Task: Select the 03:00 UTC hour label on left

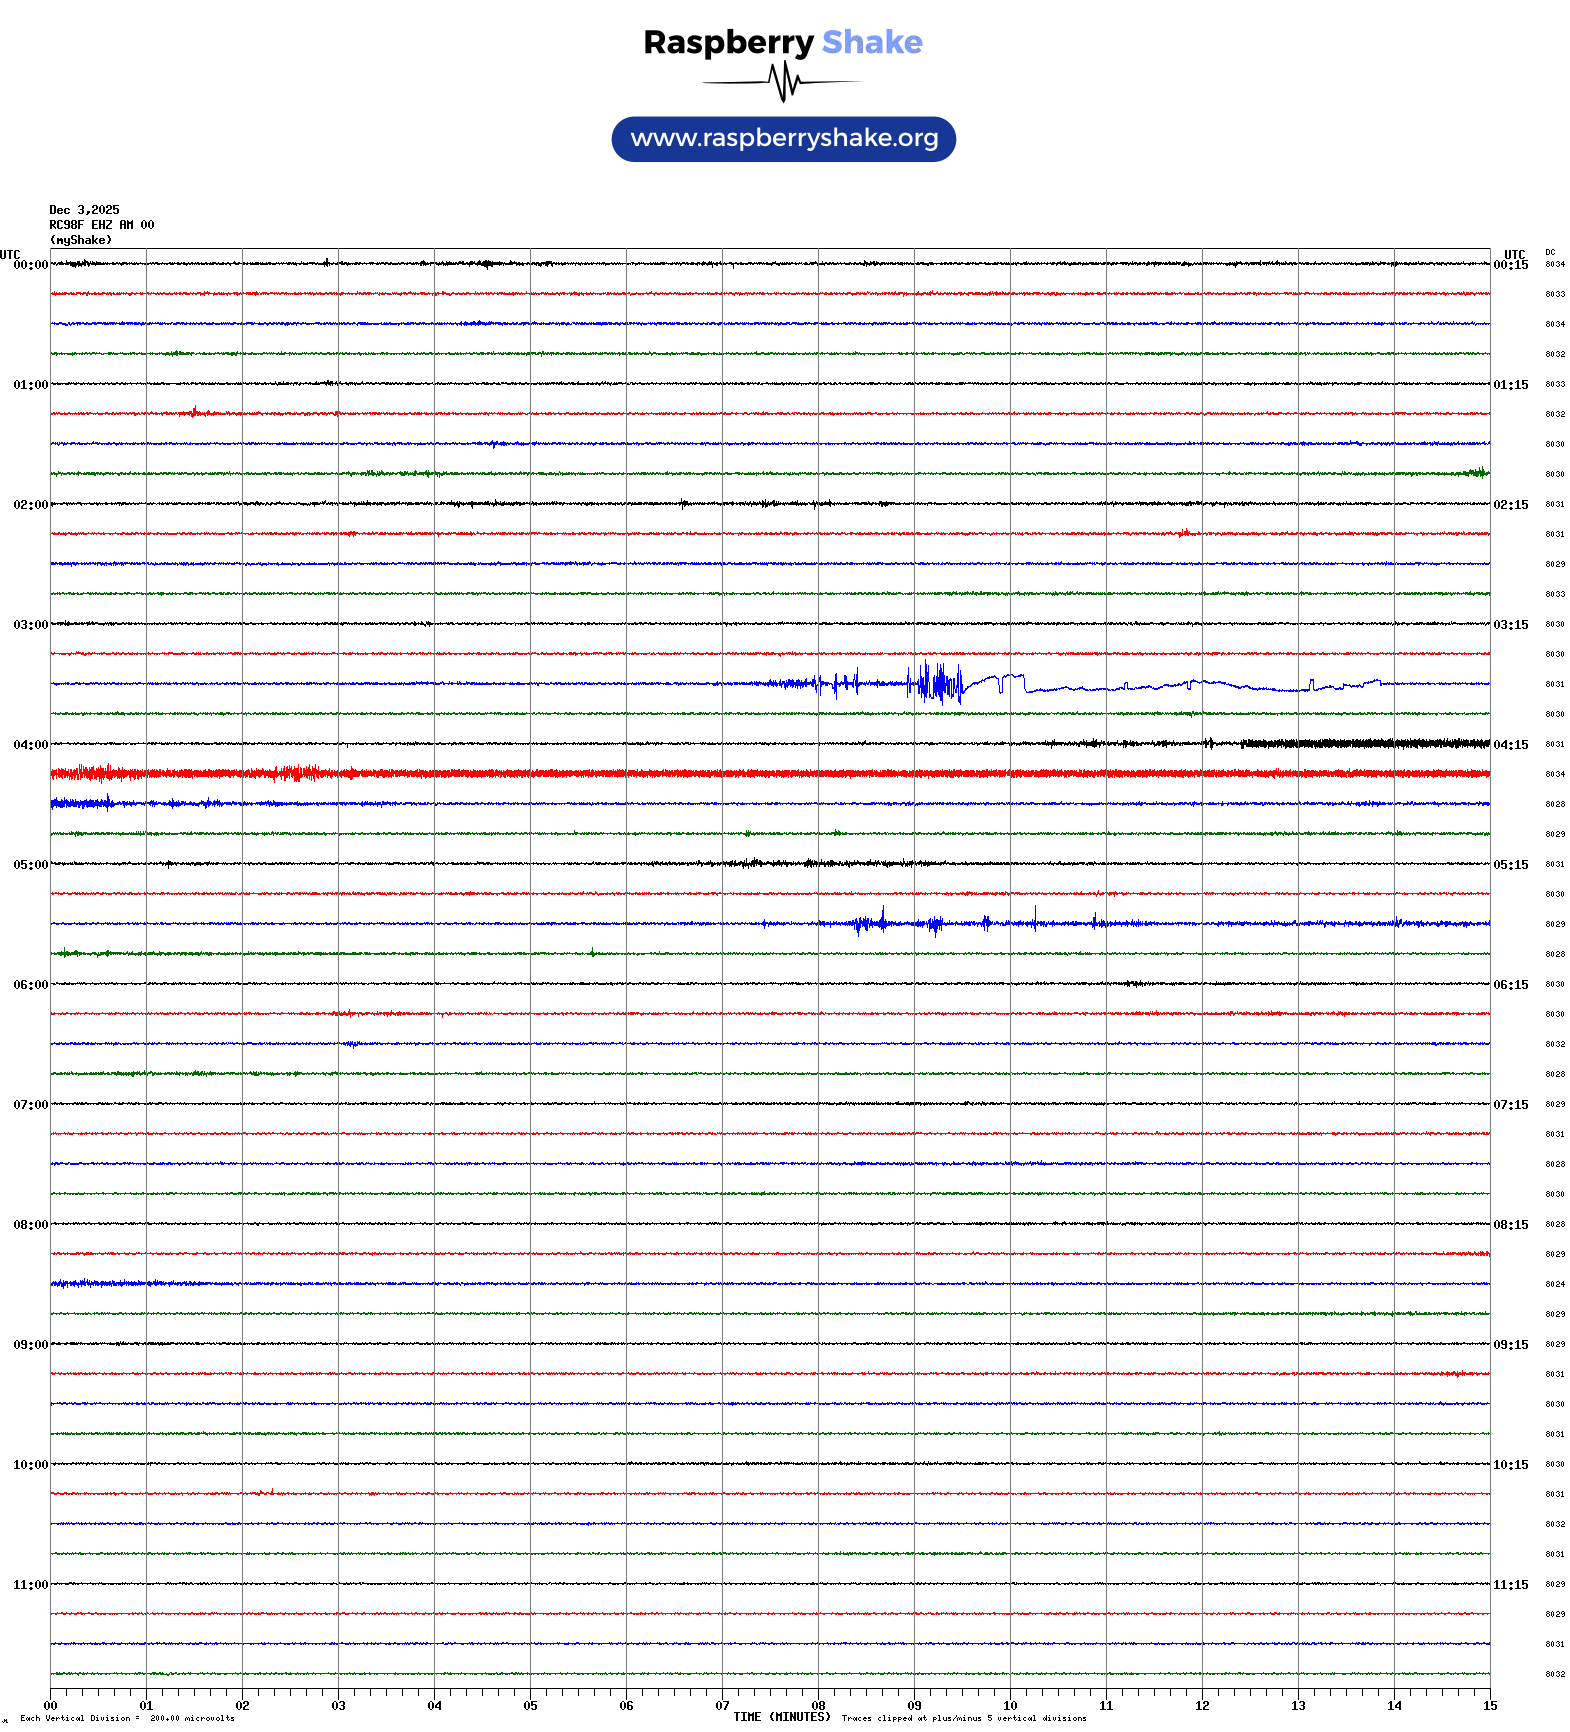Action: (30, 625)
